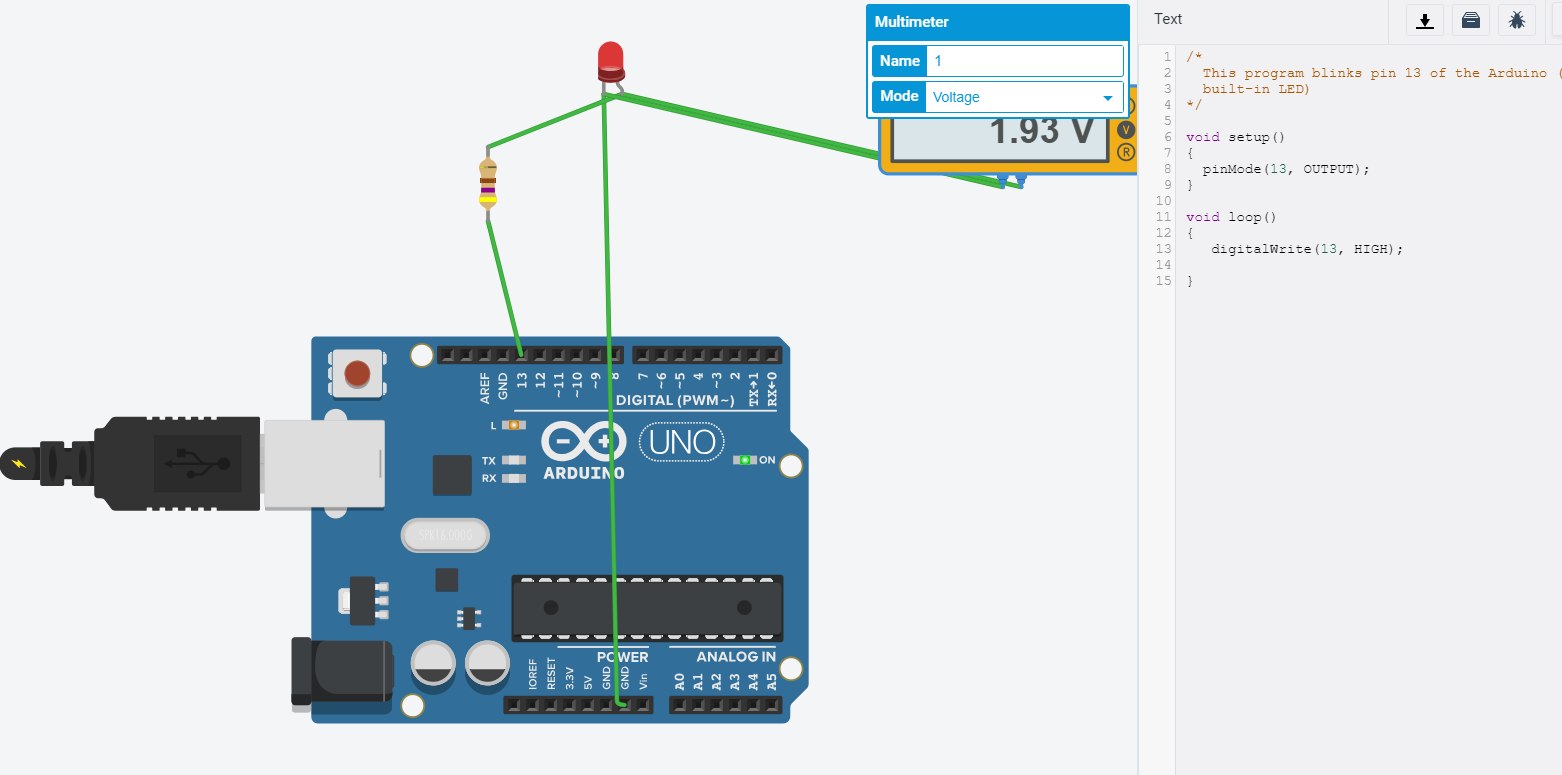Click the black ATmega microcontroller chip
The image size is (1562, 775).
(x=646, y=608)
